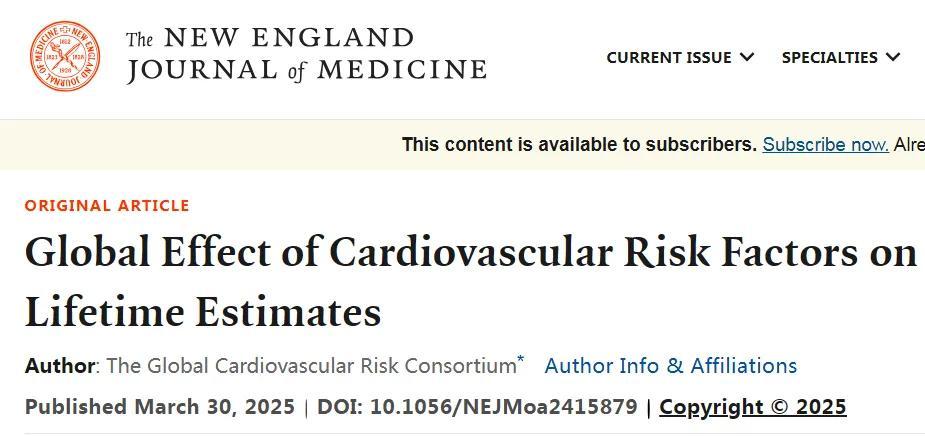Image resolution: width=925 pixels, height=436 pixels.
Task: Open the New England Journal of Medicine wordmark
Action: [x=306, y=55]
